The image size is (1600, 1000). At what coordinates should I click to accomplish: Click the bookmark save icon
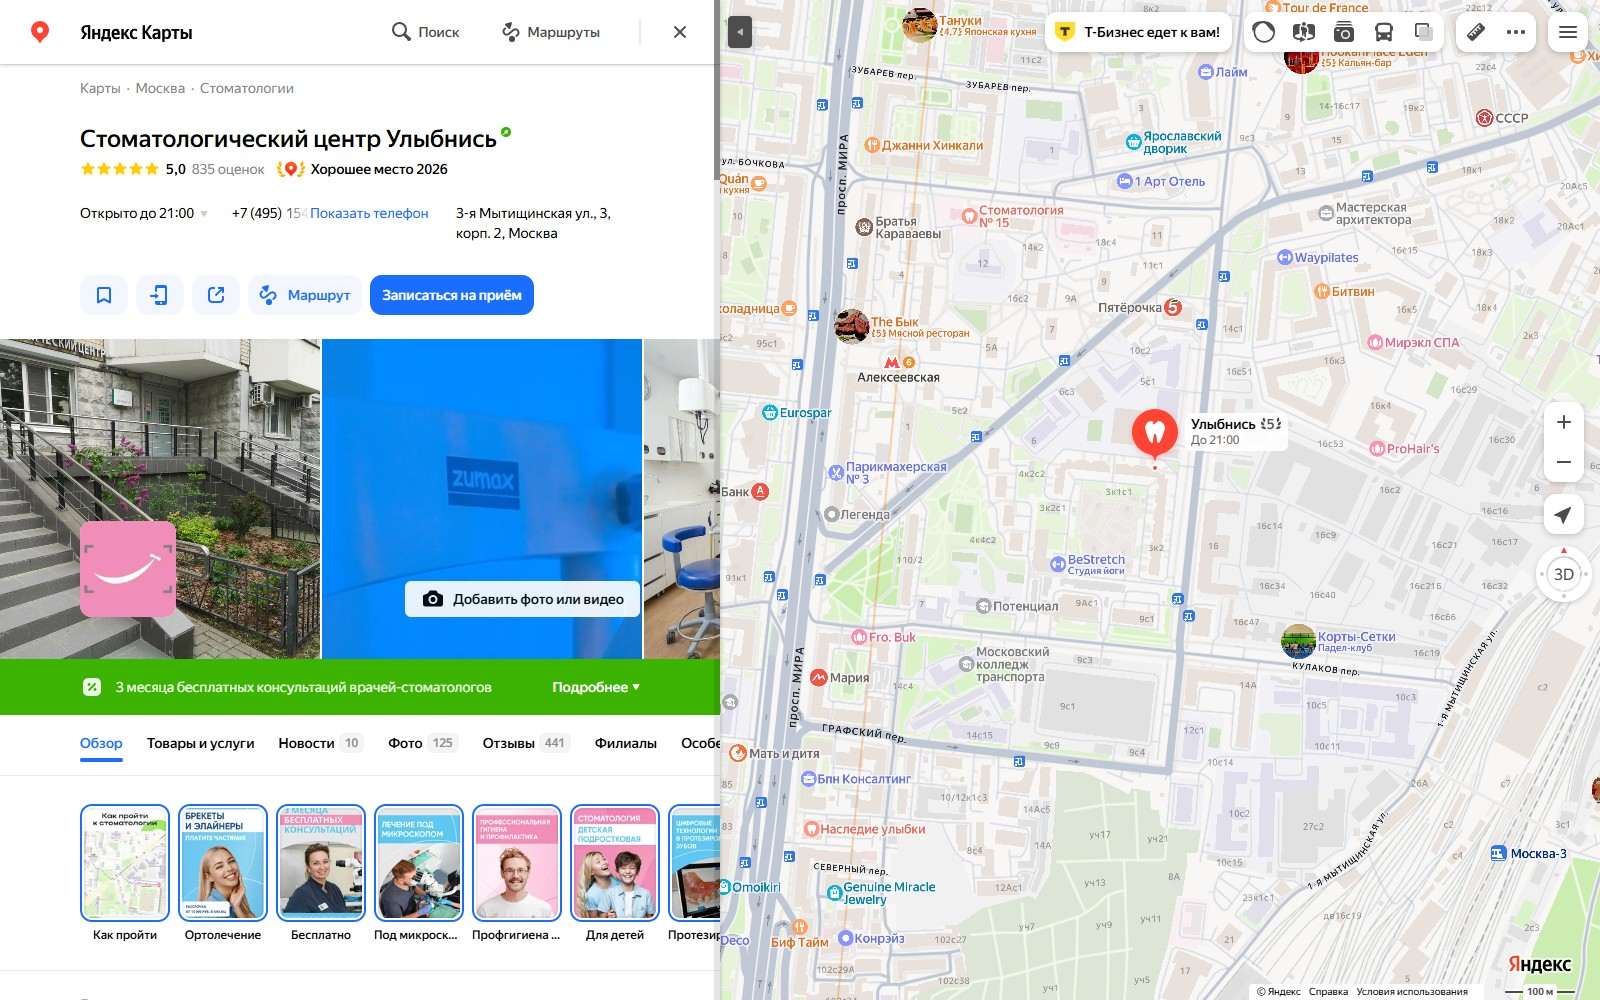pos(104,295)
